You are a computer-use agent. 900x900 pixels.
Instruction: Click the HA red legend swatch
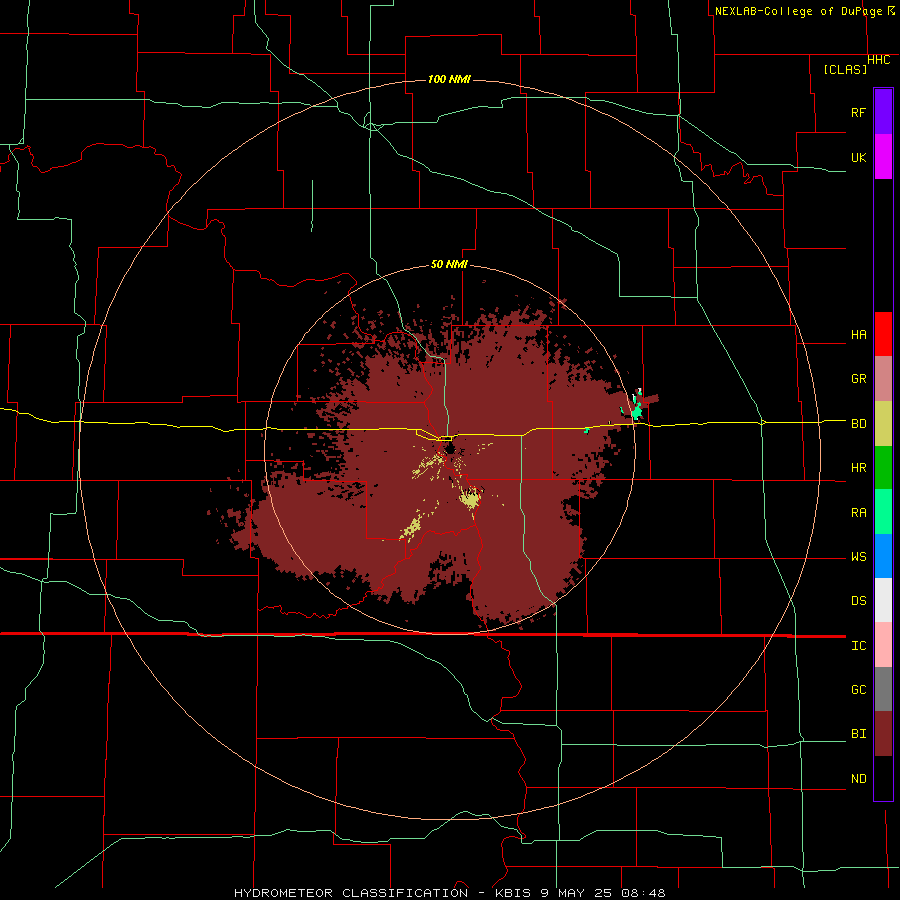point(883,334)
